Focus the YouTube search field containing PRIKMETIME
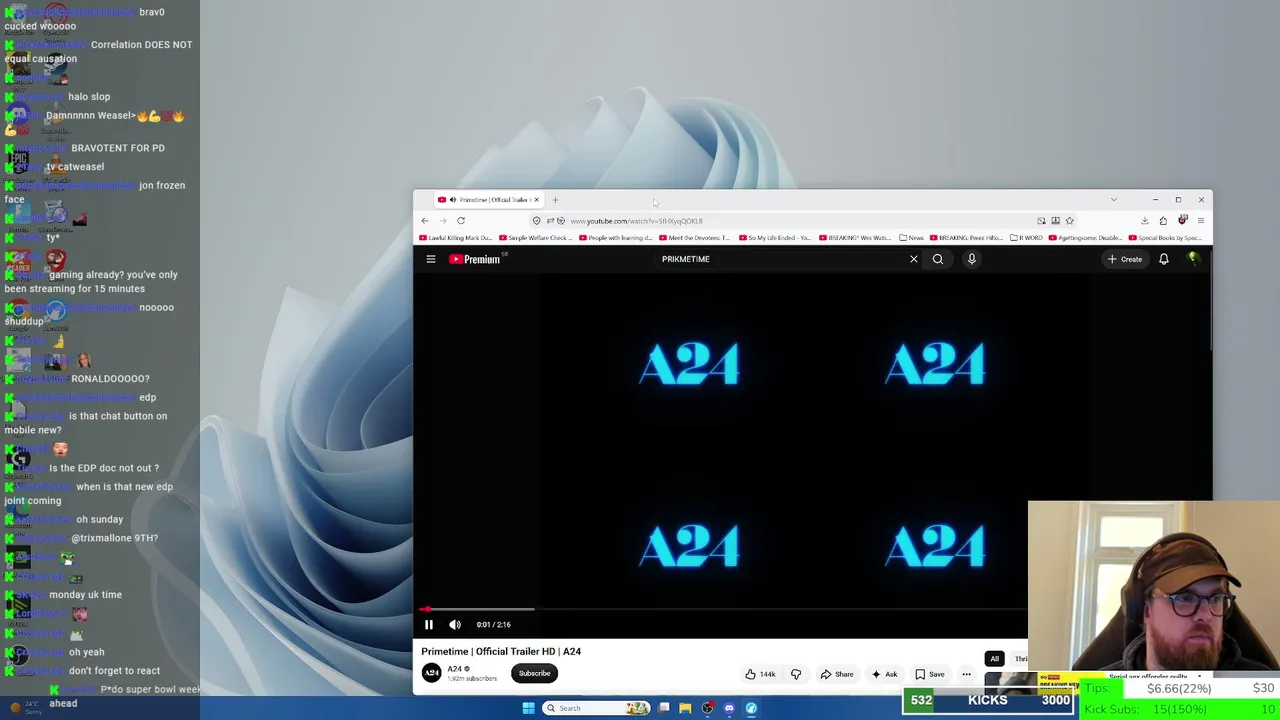 [x=780, y=259]
